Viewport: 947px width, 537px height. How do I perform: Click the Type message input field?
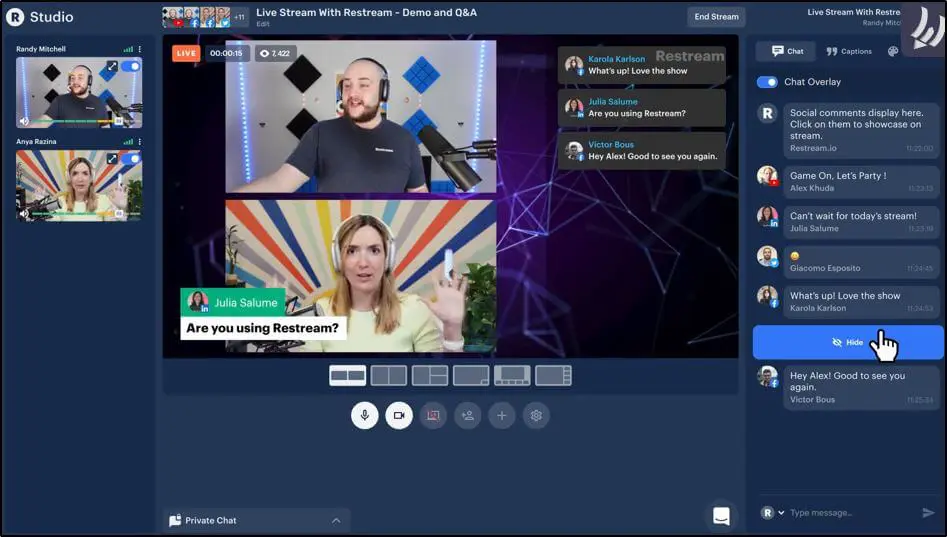coord(852,513)
